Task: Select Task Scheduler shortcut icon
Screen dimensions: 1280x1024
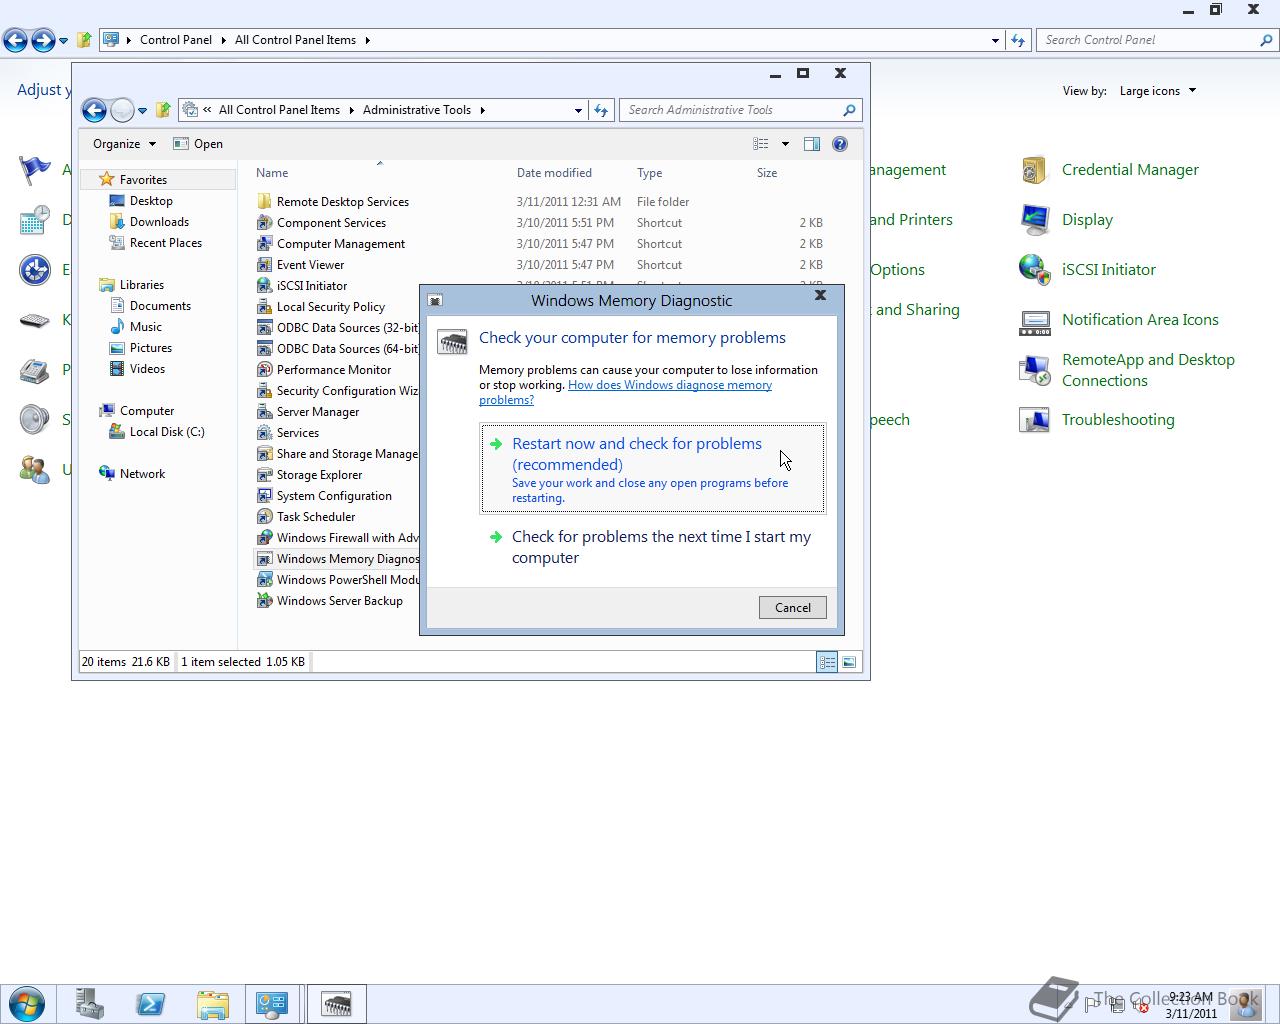Action: [264, 517]
